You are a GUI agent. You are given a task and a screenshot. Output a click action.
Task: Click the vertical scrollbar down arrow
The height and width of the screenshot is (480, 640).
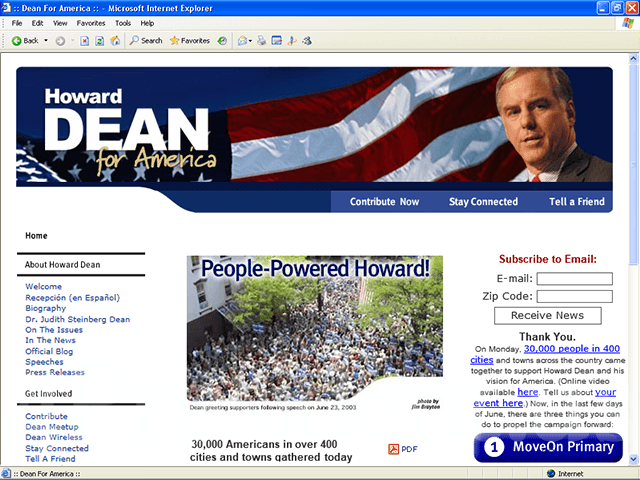pos(633,459)
